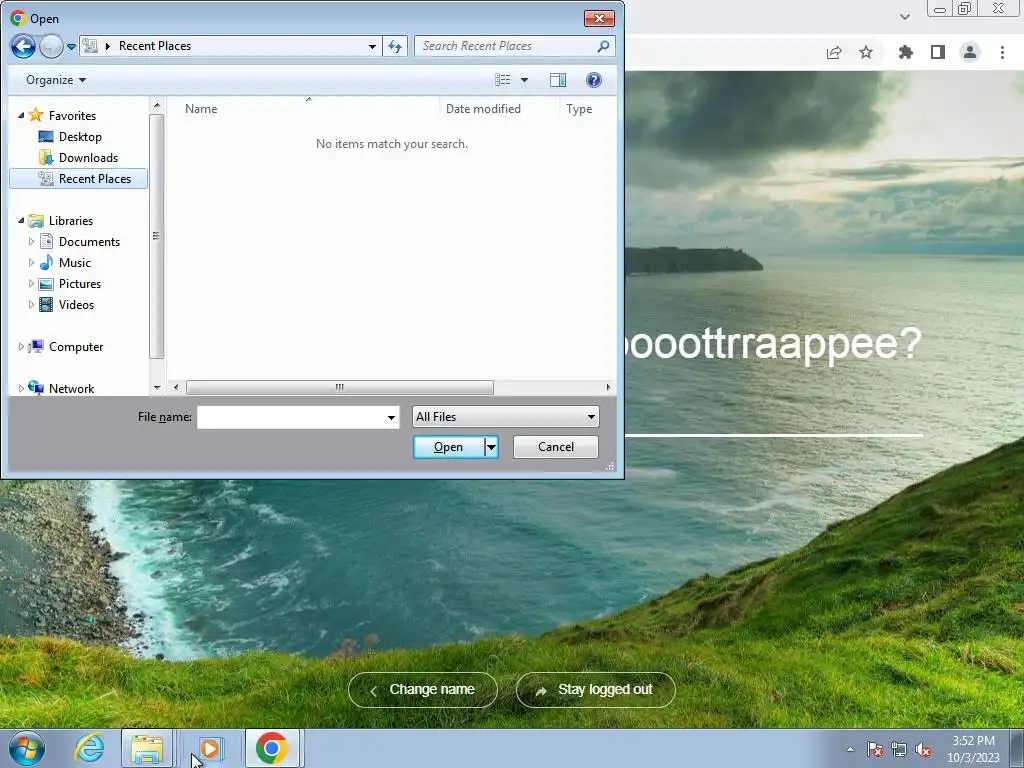The height and width of the screenshot is (768, 1024).
Task: Show the preview pane
Action: [x=558, y=80]
